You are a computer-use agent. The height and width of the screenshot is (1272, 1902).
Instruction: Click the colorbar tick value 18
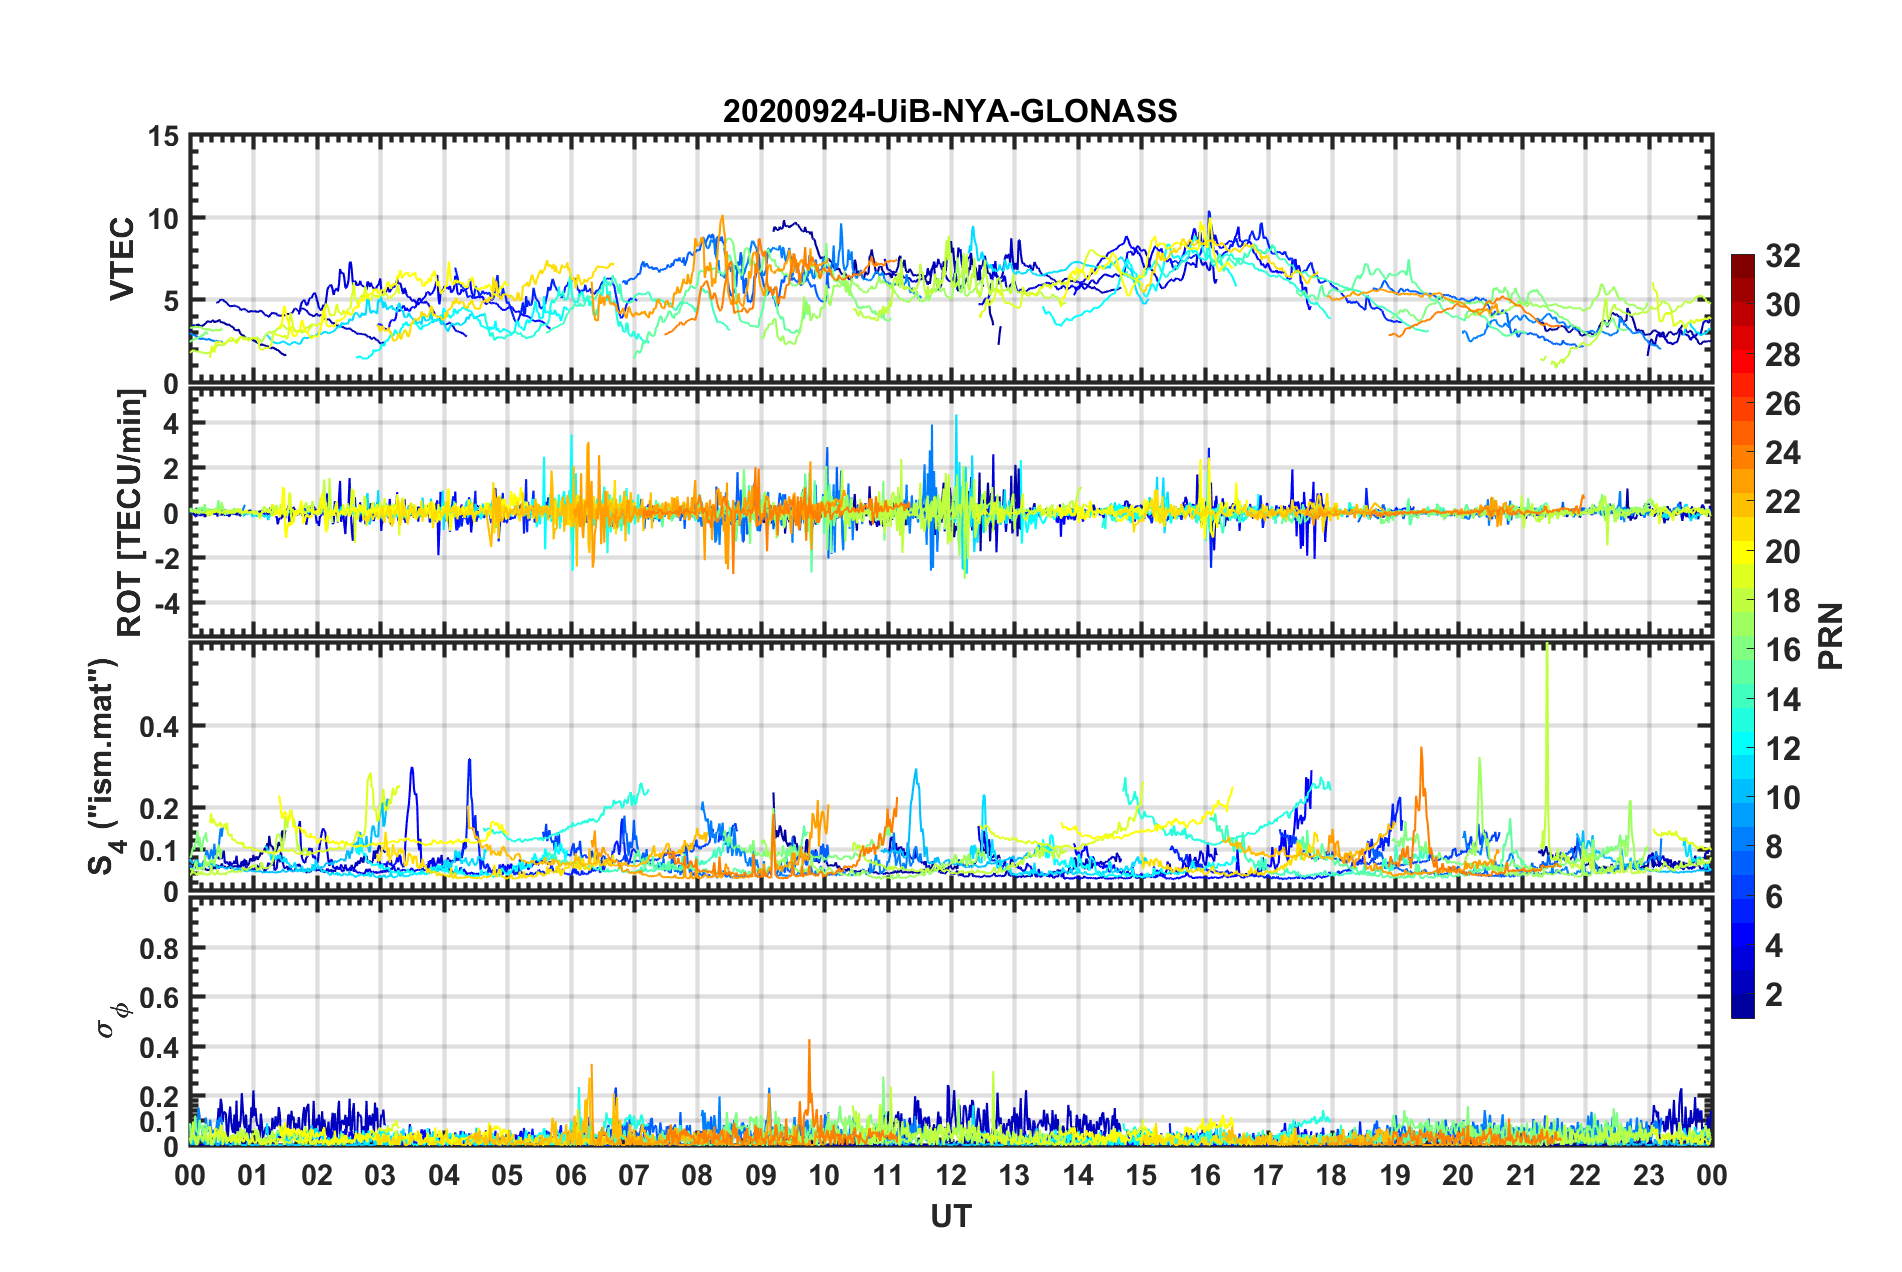pos(1782,601)
